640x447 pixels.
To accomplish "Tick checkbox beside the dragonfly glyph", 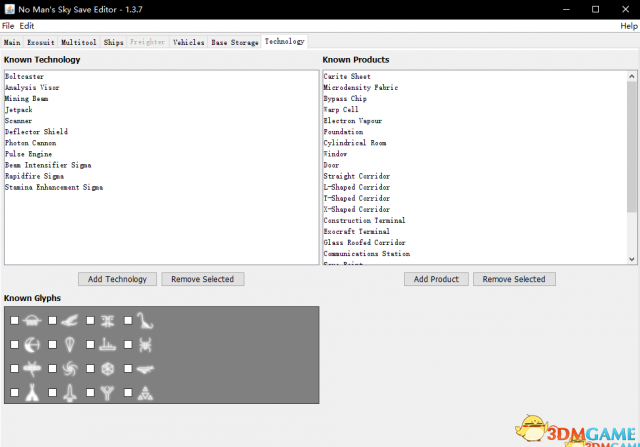I will pyautogui.click(x=15, y=369).
